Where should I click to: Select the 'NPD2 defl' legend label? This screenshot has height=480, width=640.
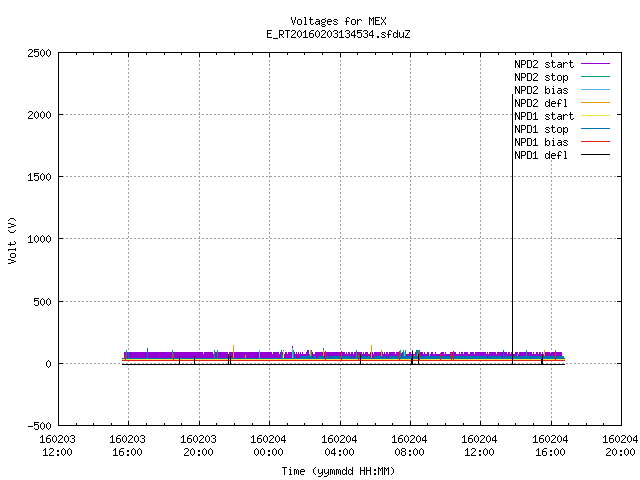pyautogui.click(x=541, y=103)
